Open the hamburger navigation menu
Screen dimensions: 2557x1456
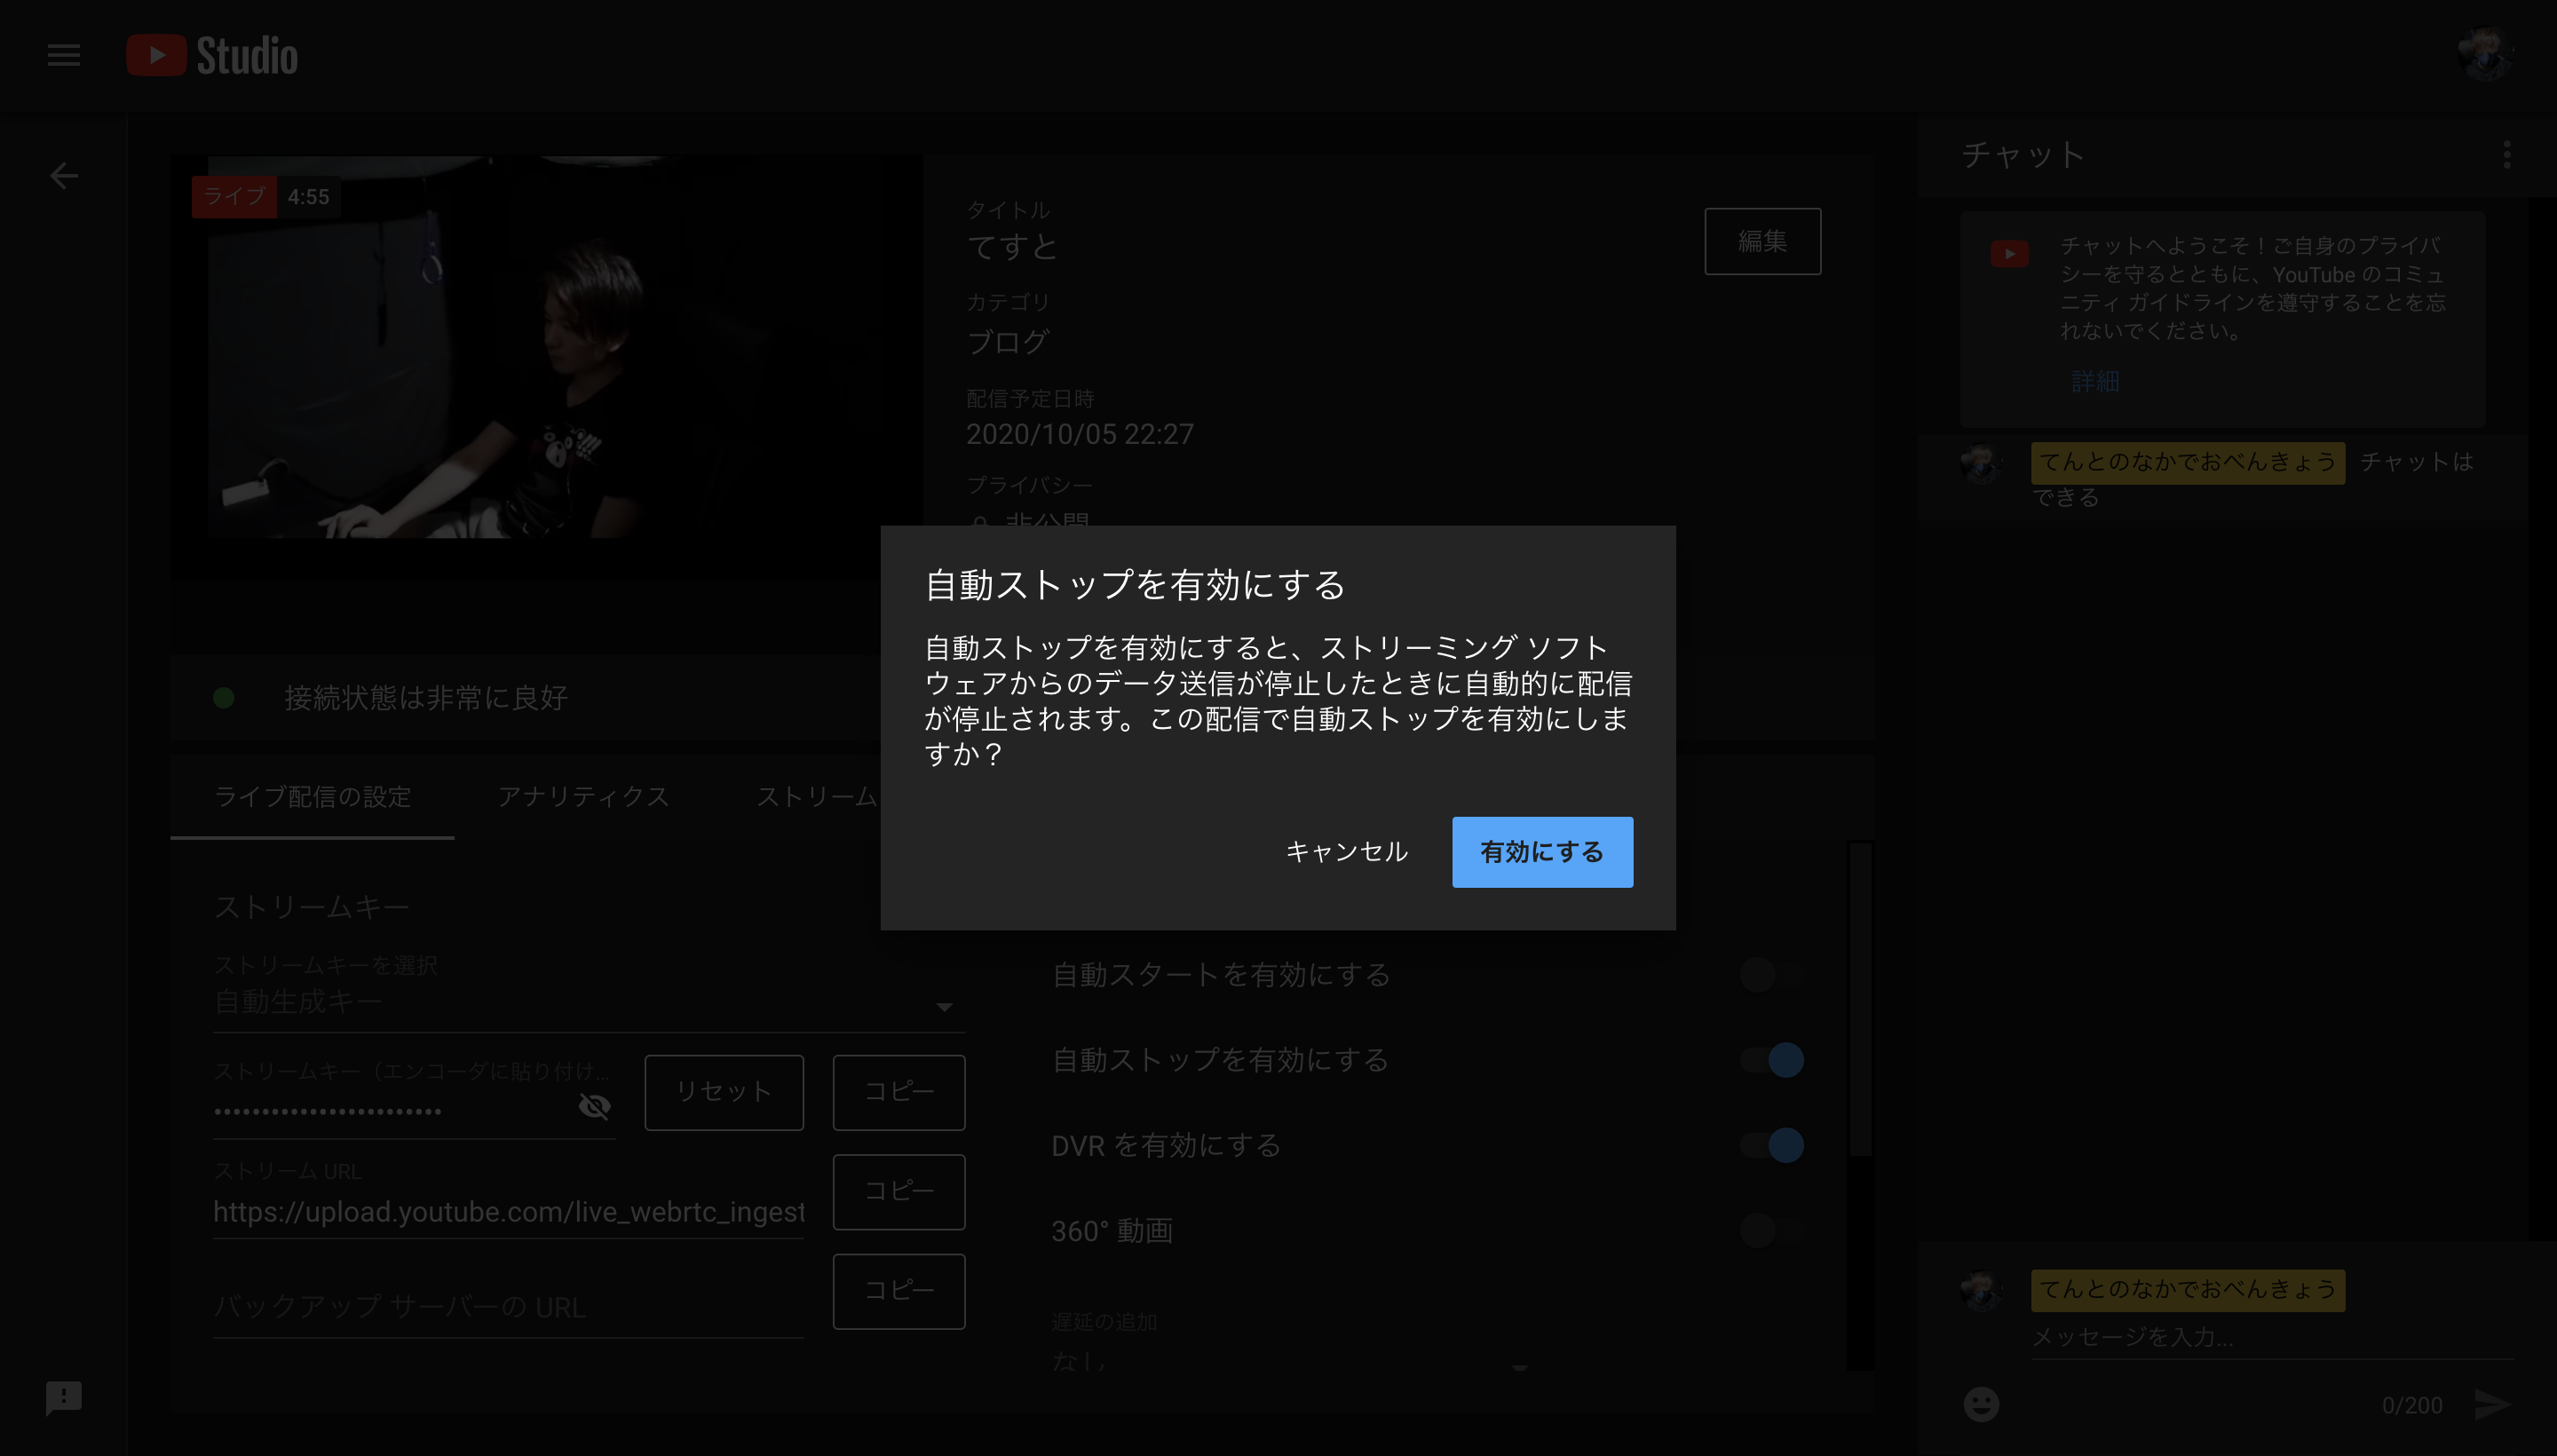(x=63, y=55)
